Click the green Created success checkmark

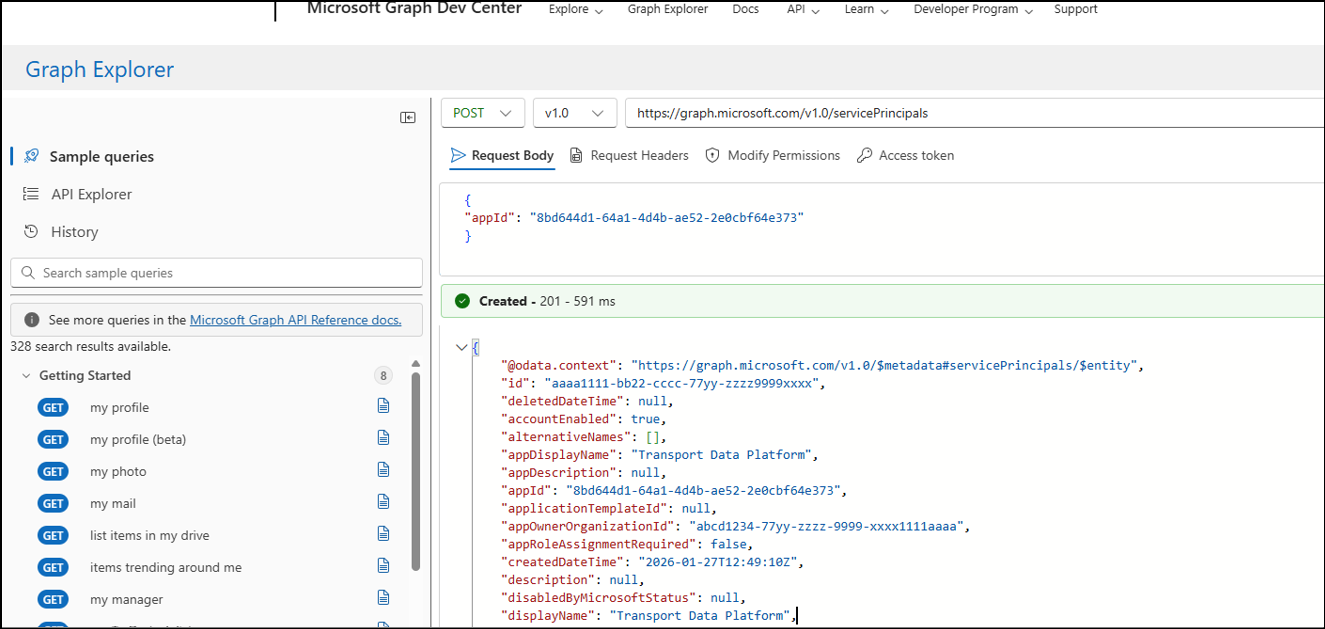coord(461,300)
